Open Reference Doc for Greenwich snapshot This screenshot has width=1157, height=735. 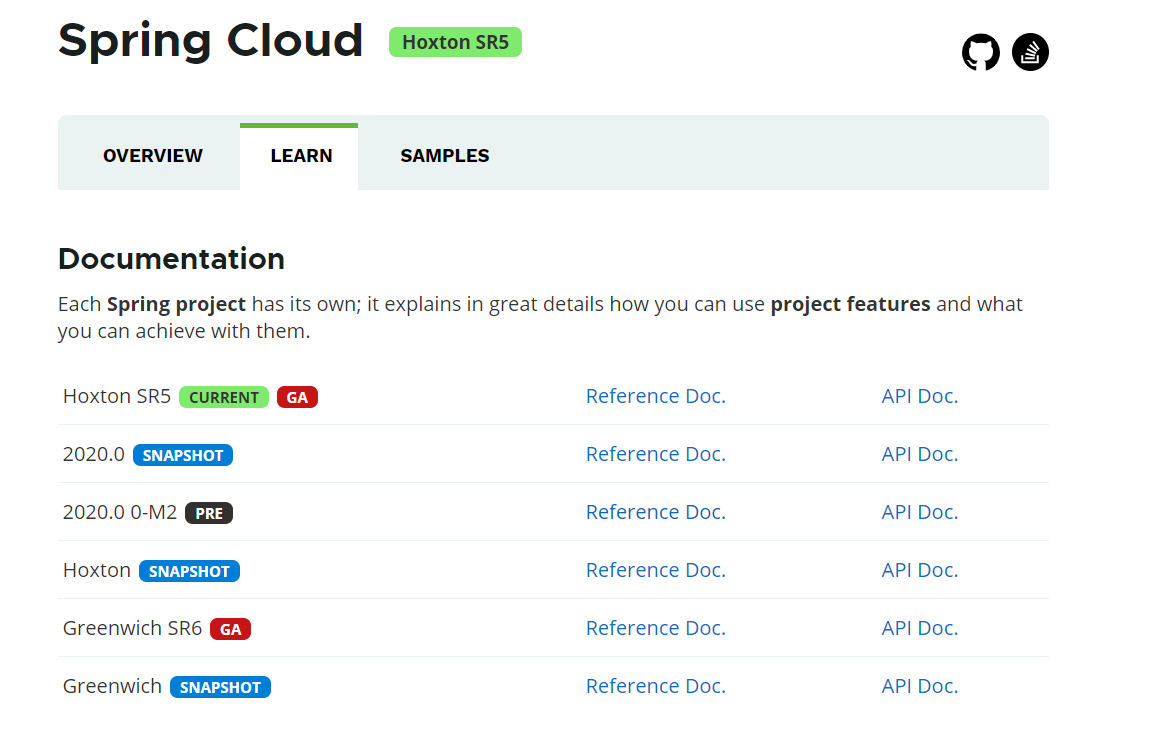[655, 686]
